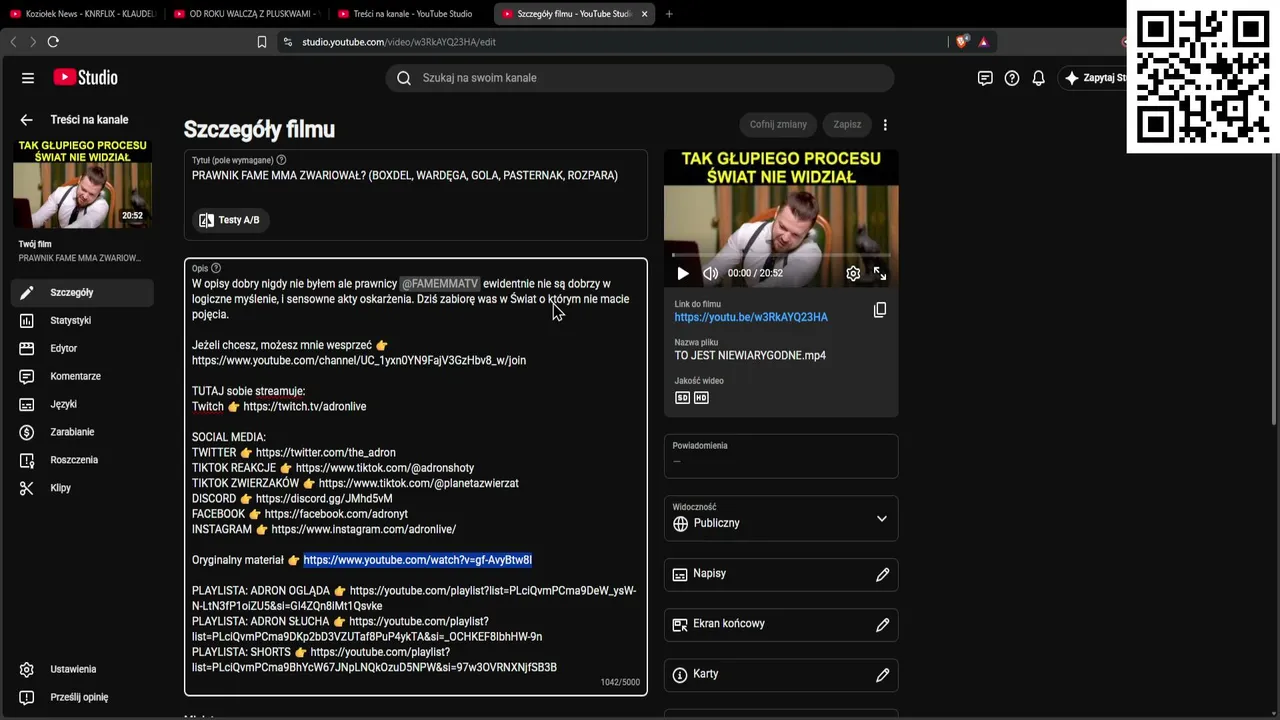
Task: Click the sidebar video thumbnail
Action: click(x=82, y=184)
